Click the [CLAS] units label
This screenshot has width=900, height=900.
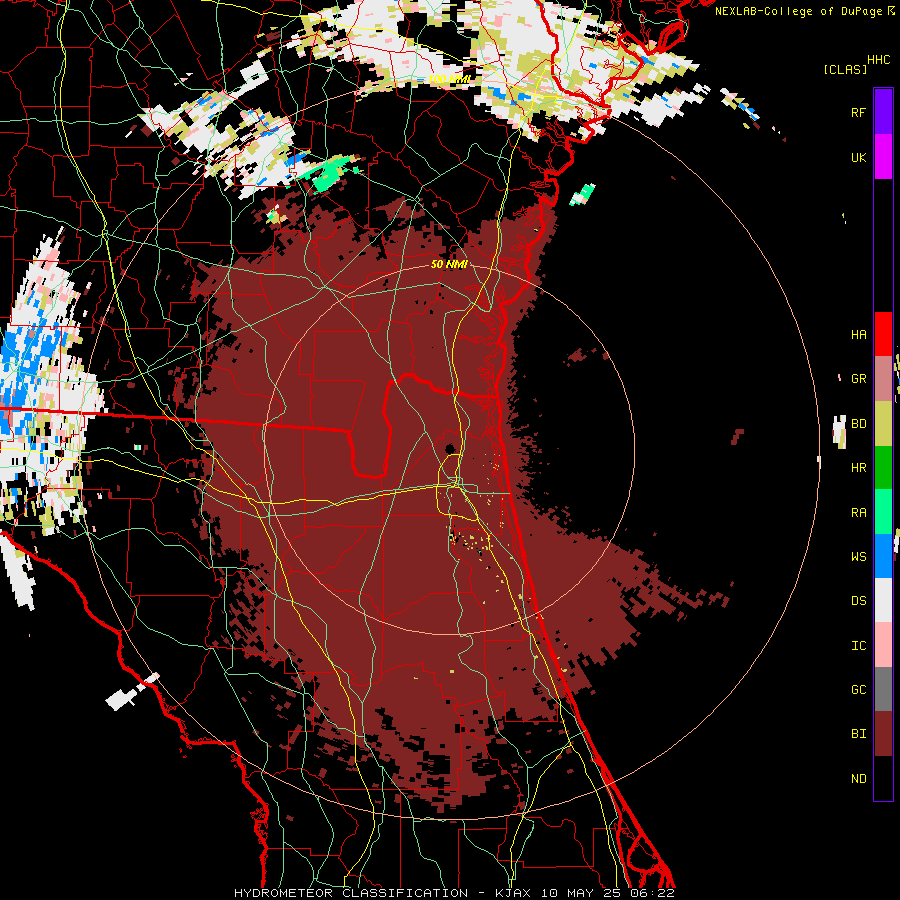[x=845, y=70]
